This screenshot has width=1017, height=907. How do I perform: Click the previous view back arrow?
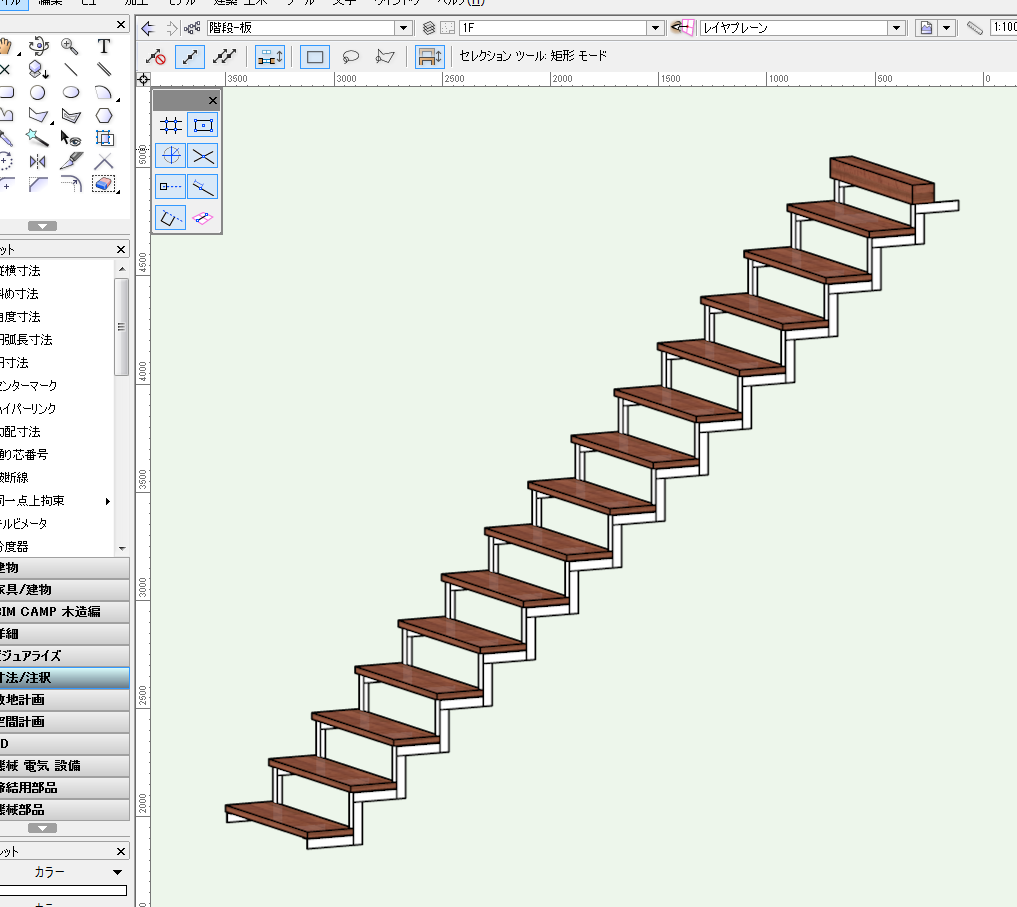pyautogui.click(x=148, y=28)
